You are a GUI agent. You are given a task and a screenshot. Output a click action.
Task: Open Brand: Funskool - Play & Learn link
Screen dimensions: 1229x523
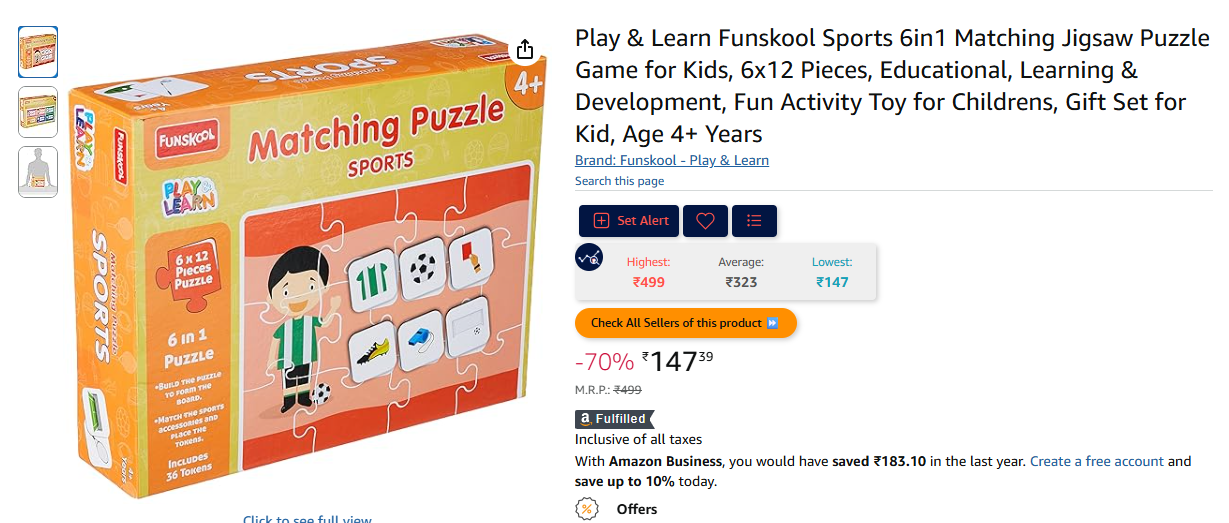pos(672,160)
